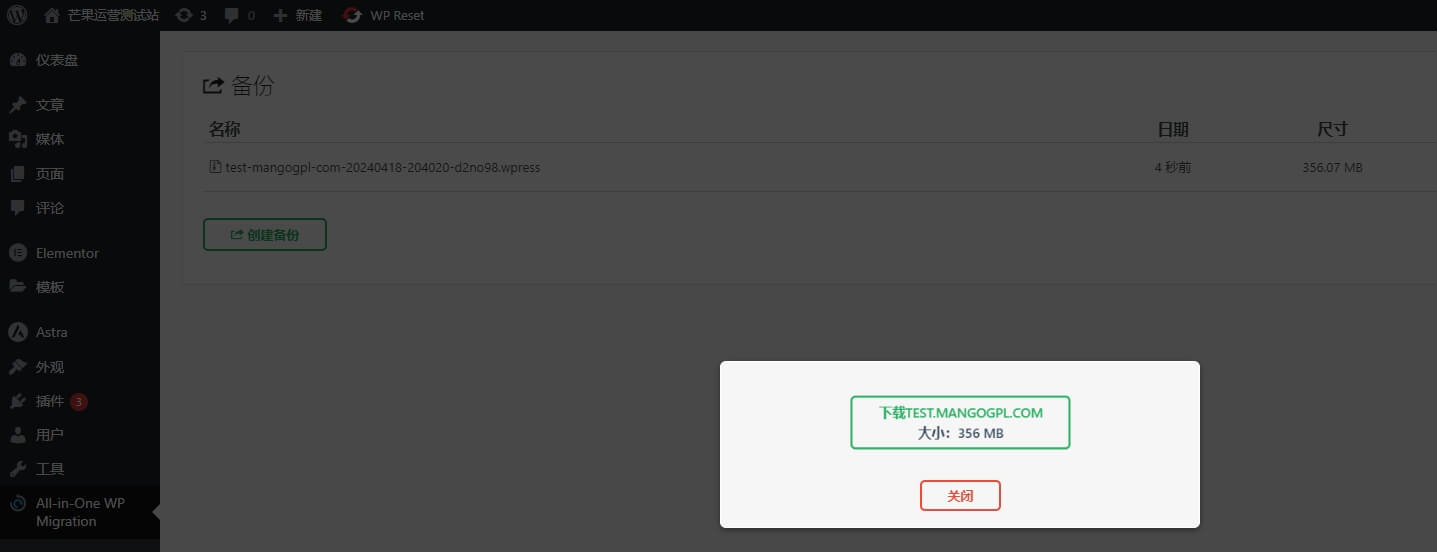Open the 评论 comments menu item
Viewport: 1437px width, 552px height.
point(80,208)
